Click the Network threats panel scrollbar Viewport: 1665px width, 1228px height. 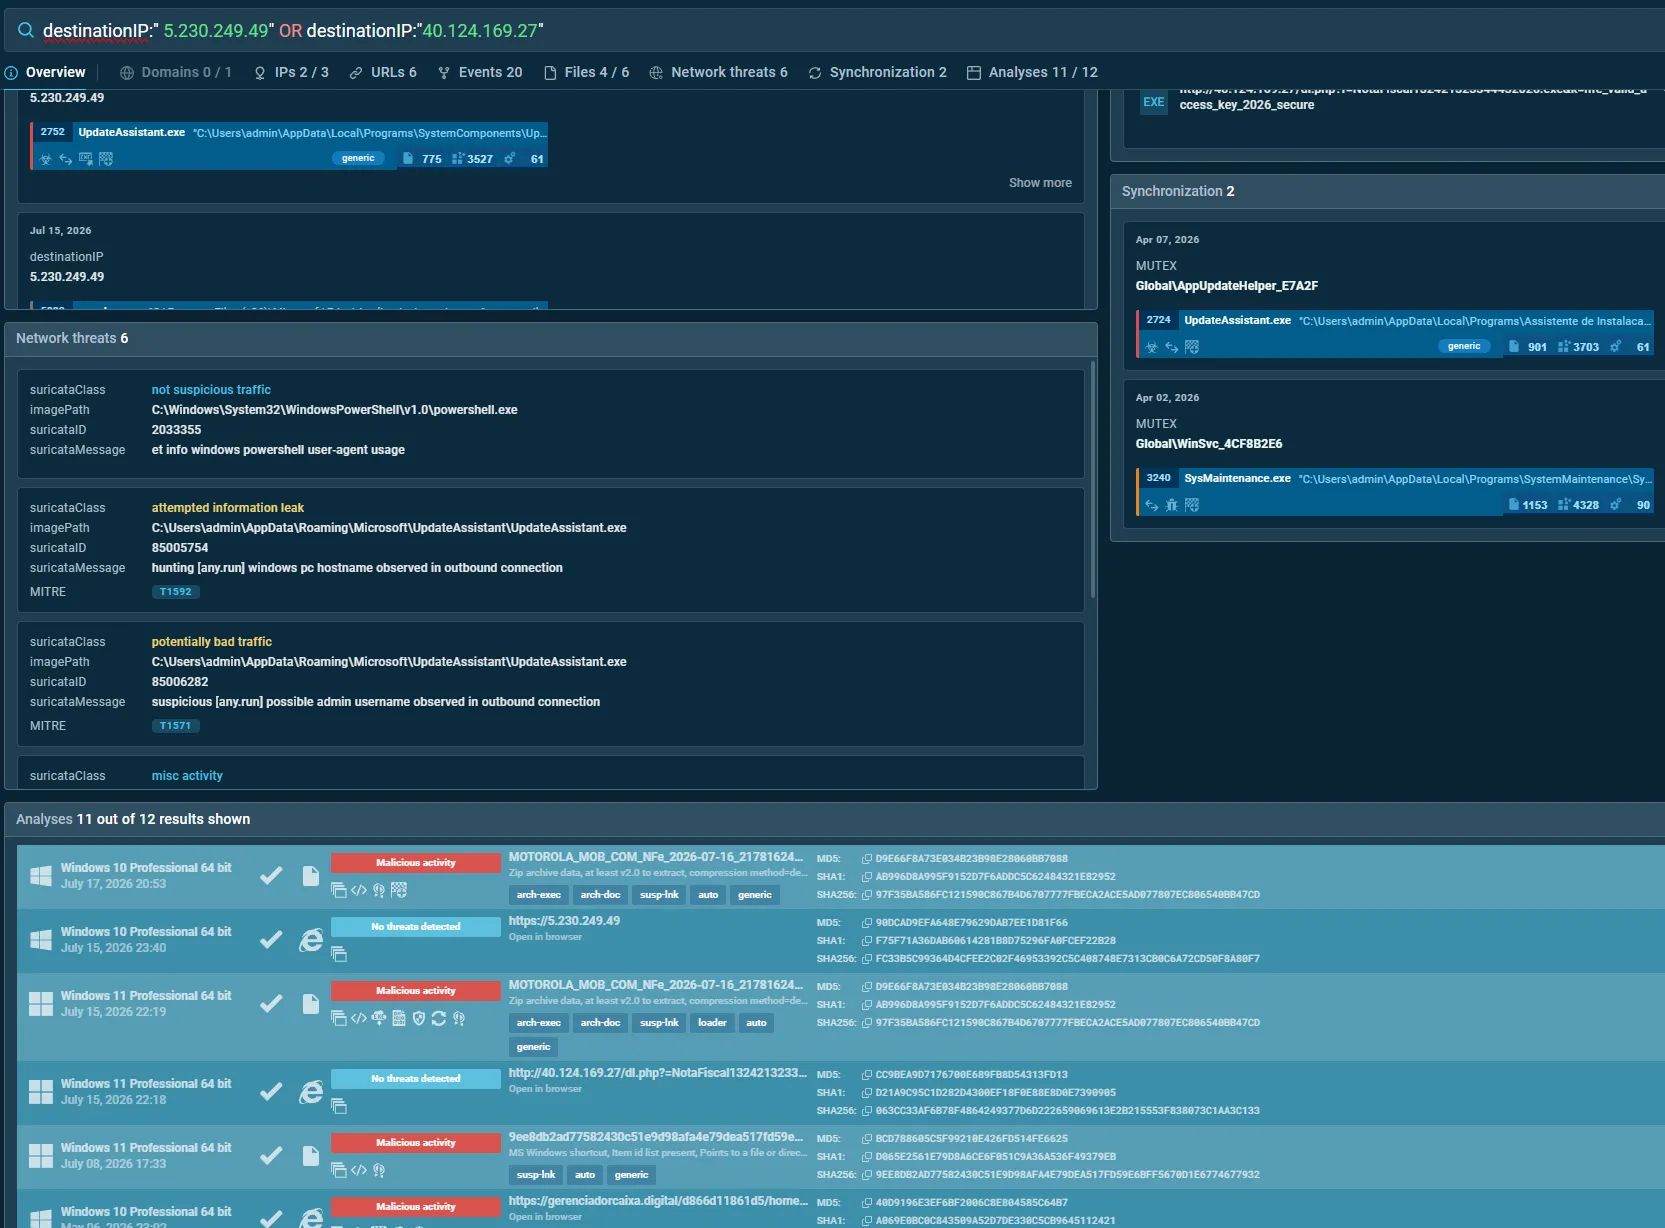click(x=1092, y=480)
